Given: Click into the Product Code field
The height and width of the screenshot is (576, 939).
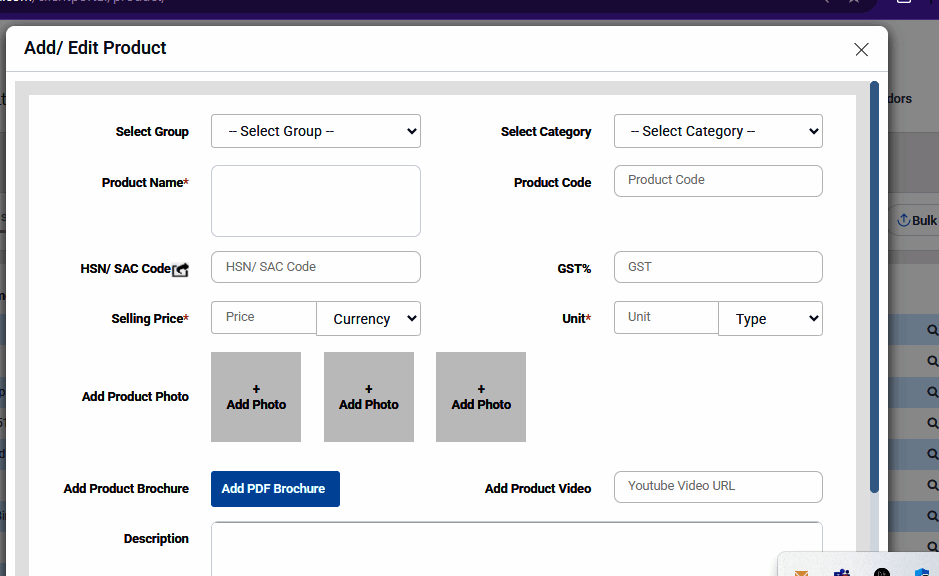Looking at the screenshot, I should (x=718, y=181).
